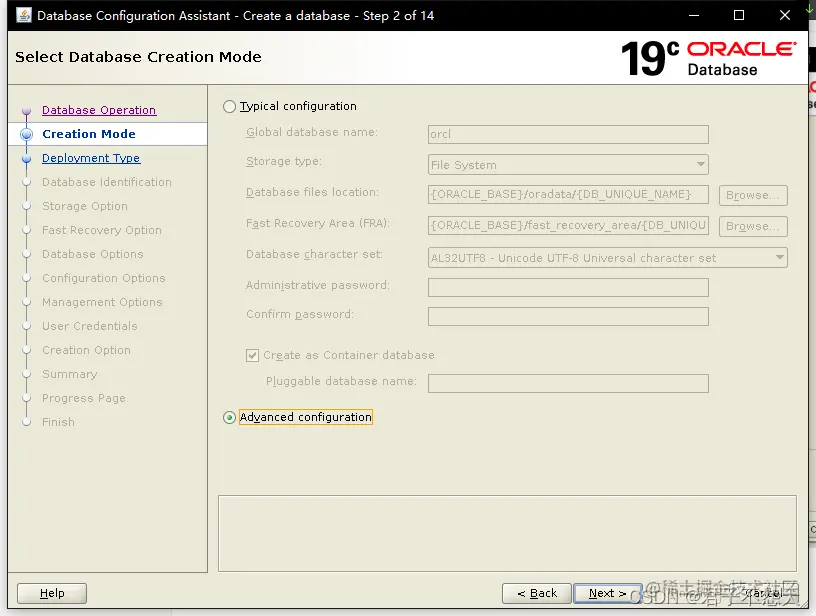The height and width of the screenshot is (616, 816).
Task: Click the Progress Page step
Action: coord(84,398)
